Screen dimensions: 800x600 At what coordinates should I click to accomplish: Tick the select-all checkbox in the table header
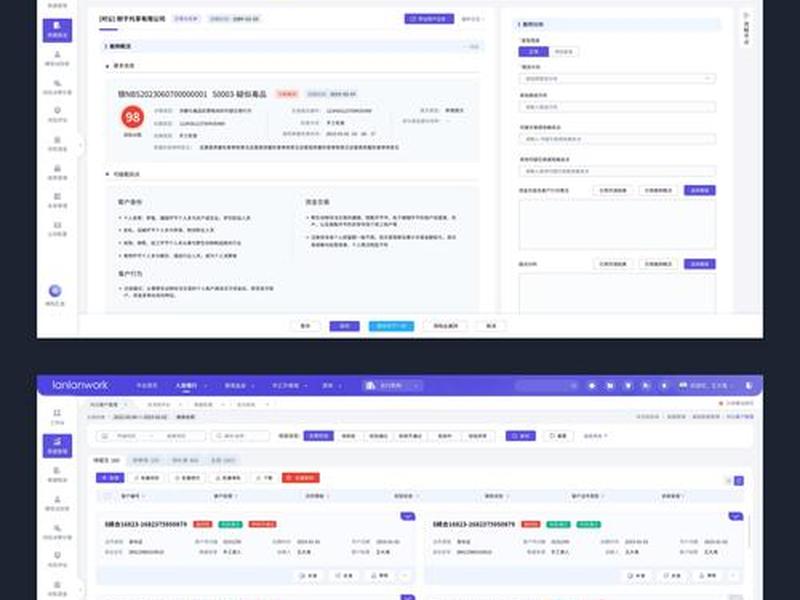[x=108, y=496]
